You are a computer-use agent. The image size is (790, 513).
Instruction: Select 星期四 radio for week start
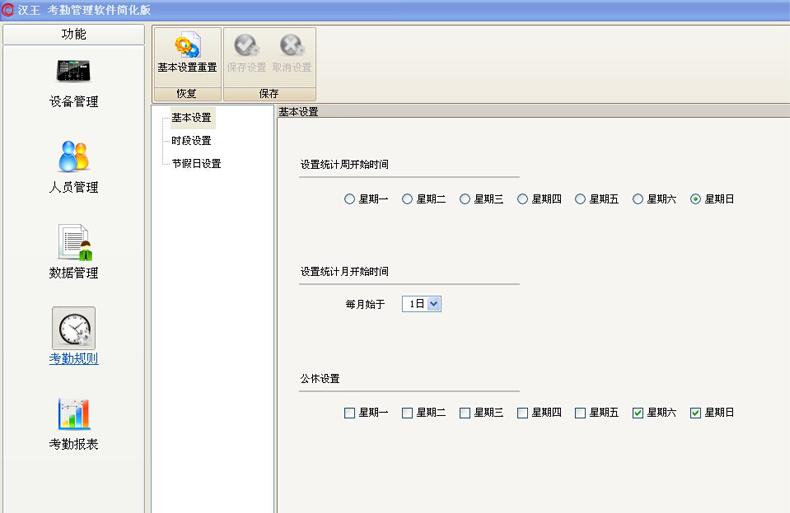[523, 199]
